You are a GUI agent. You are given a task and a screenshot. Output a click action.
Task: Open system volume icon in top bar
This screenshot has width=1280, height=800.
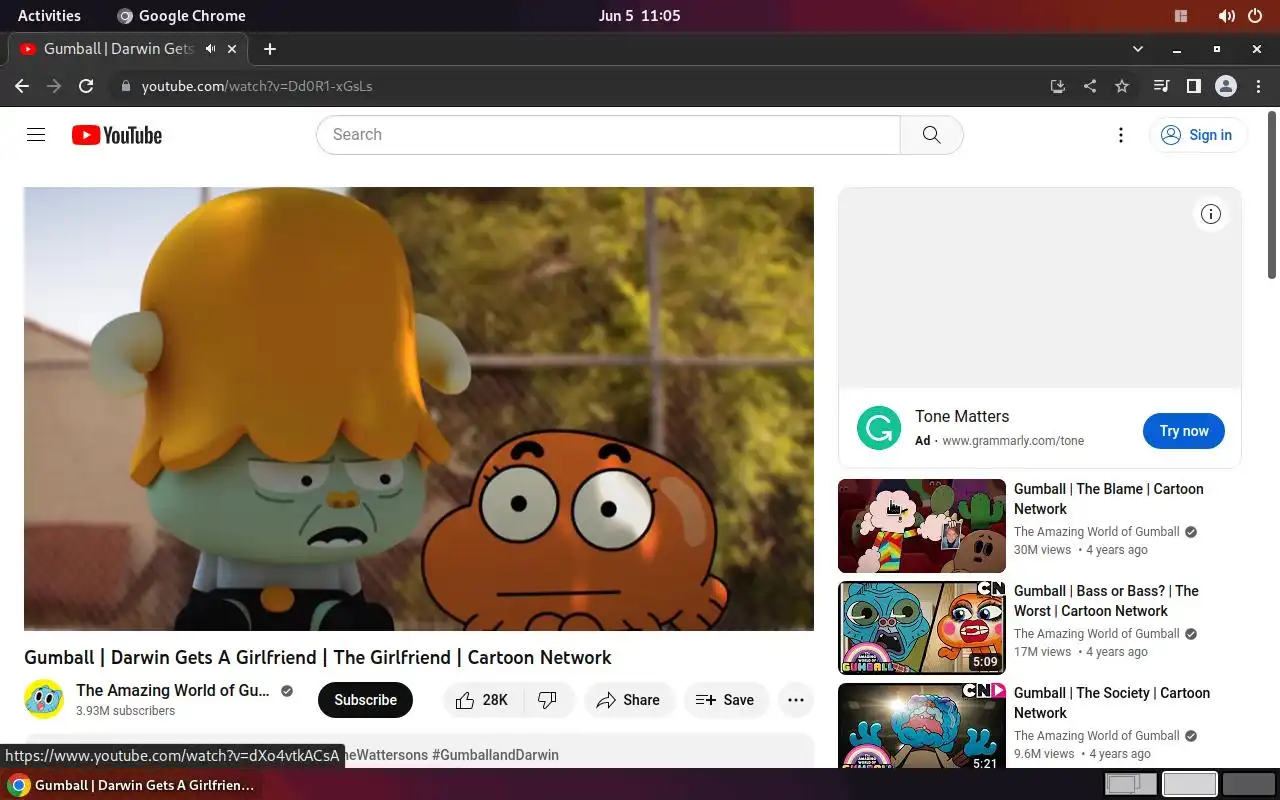point(1226,16)
